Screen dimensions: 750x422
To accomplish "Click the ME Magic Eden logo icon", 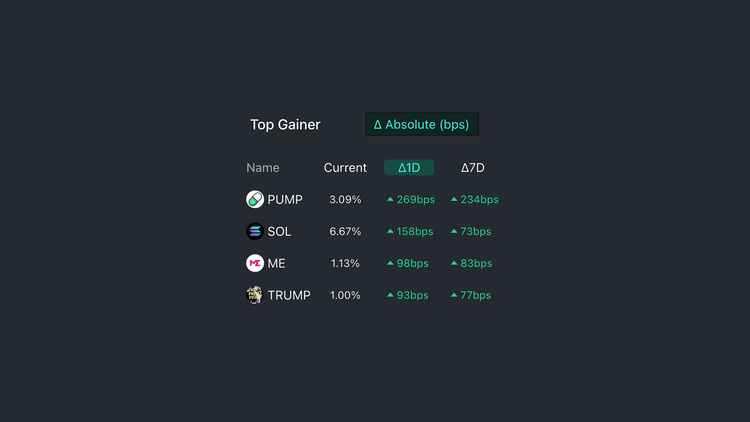I will (x=255, y=264).
